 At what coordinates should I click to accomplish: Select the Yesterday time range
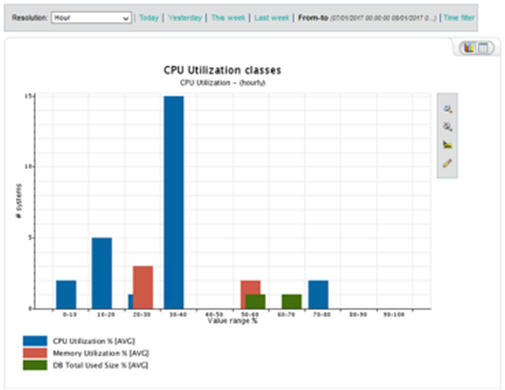tap(185, 18)
